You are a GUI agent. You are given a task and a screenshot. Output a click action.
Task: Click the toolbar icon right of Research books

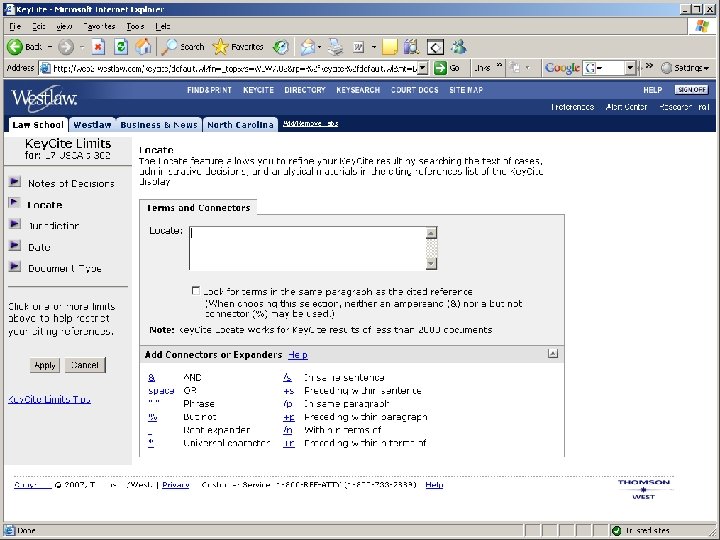[x=435, y=47]
